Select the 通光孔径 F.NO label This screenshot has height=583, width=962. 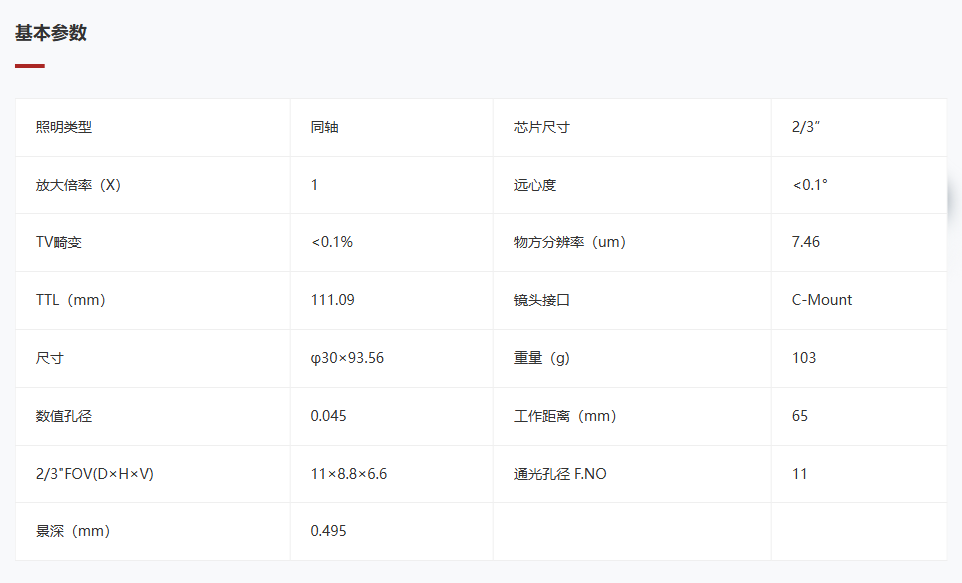[x=560, y=474]
